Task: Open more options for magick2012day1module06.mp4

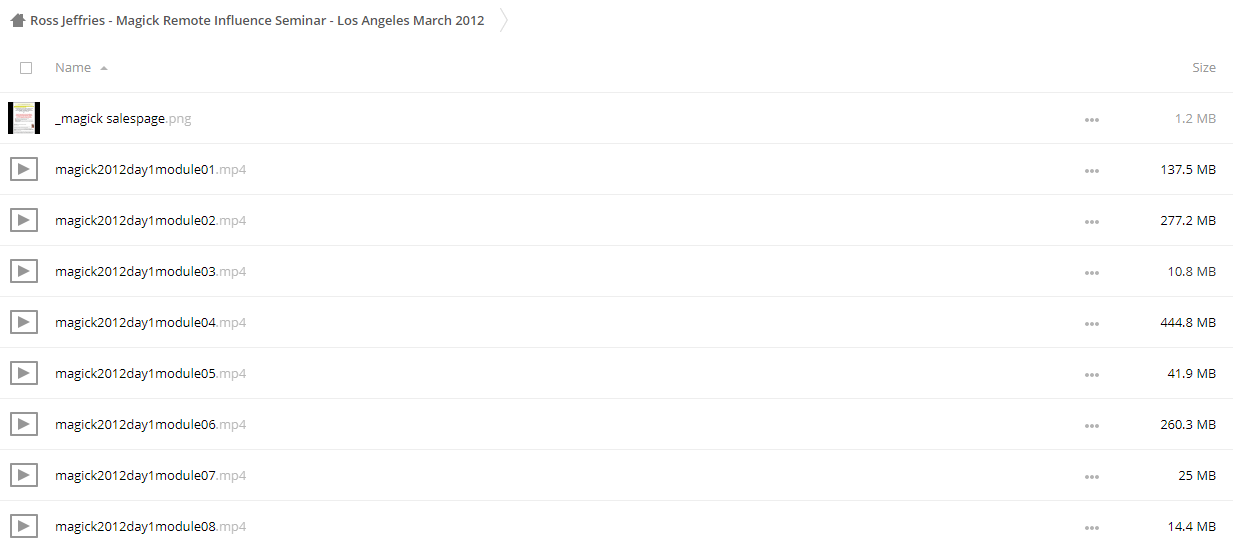Action: [1091, 425]
